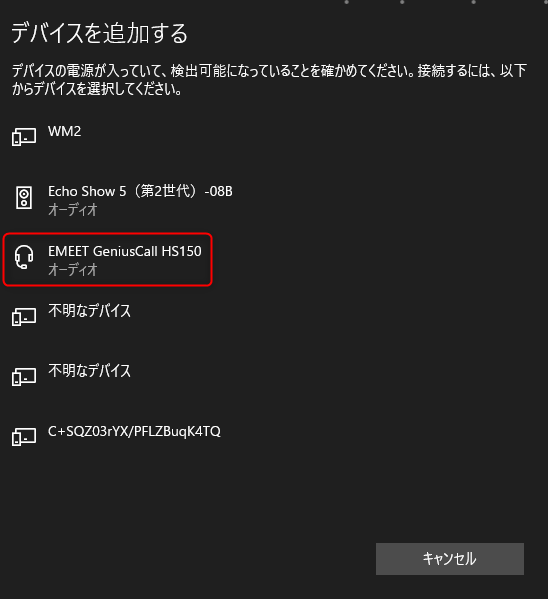Select the first 不明なデバイス label

(x=89, y=311)
